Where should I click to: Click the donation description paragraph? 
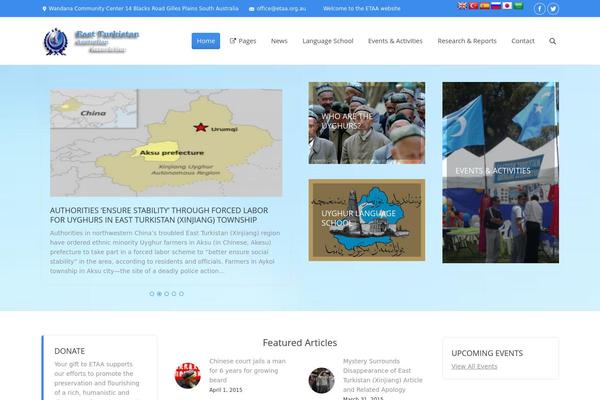click(97, 380)
